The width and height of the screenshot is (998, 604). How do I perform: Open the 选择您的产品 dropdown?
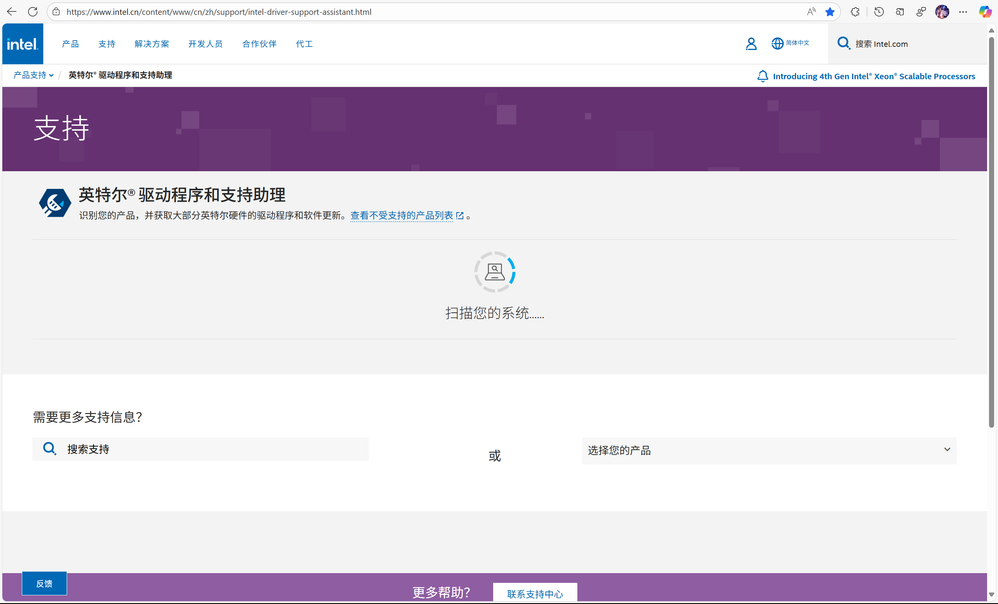click(x=769, y=451)
